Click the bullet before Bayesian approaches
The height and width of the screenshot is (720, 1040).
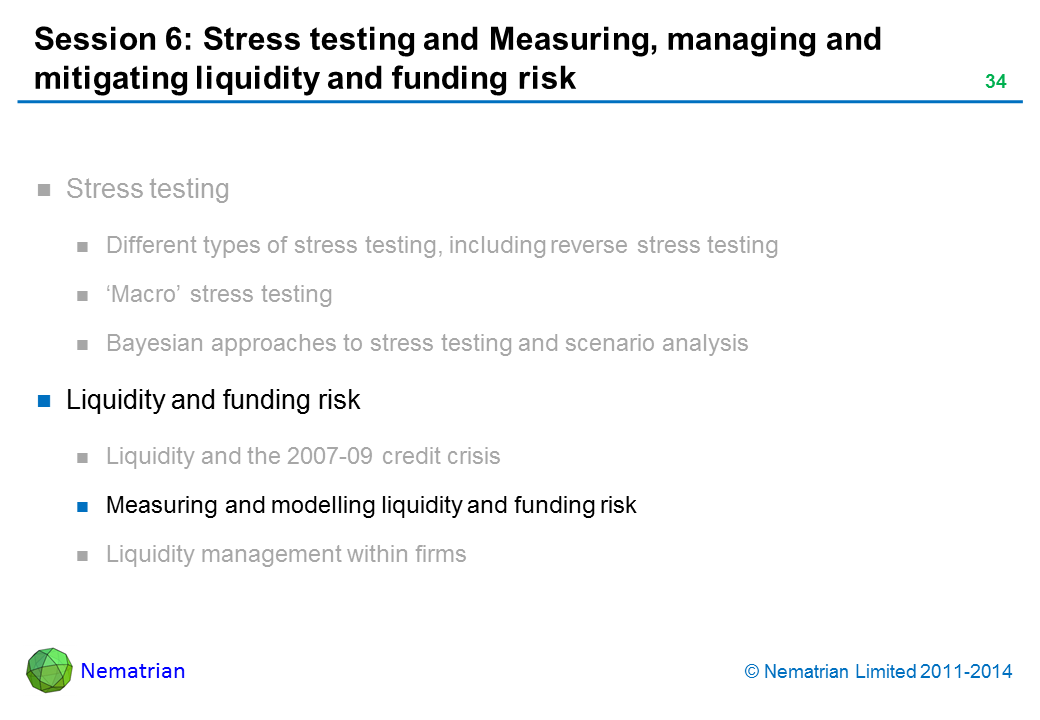point(84,344)
